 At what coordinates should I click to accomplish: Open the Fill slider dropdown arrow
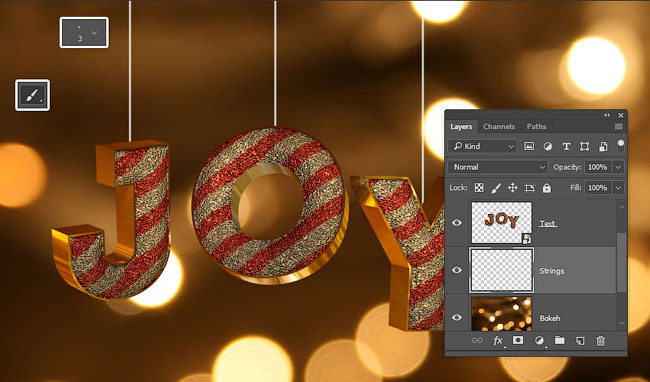618,188
